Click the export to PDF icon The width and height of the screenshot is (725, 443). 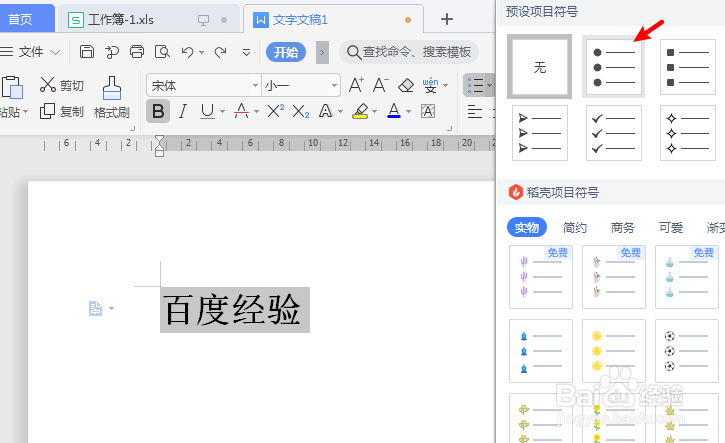pos(111,52)
